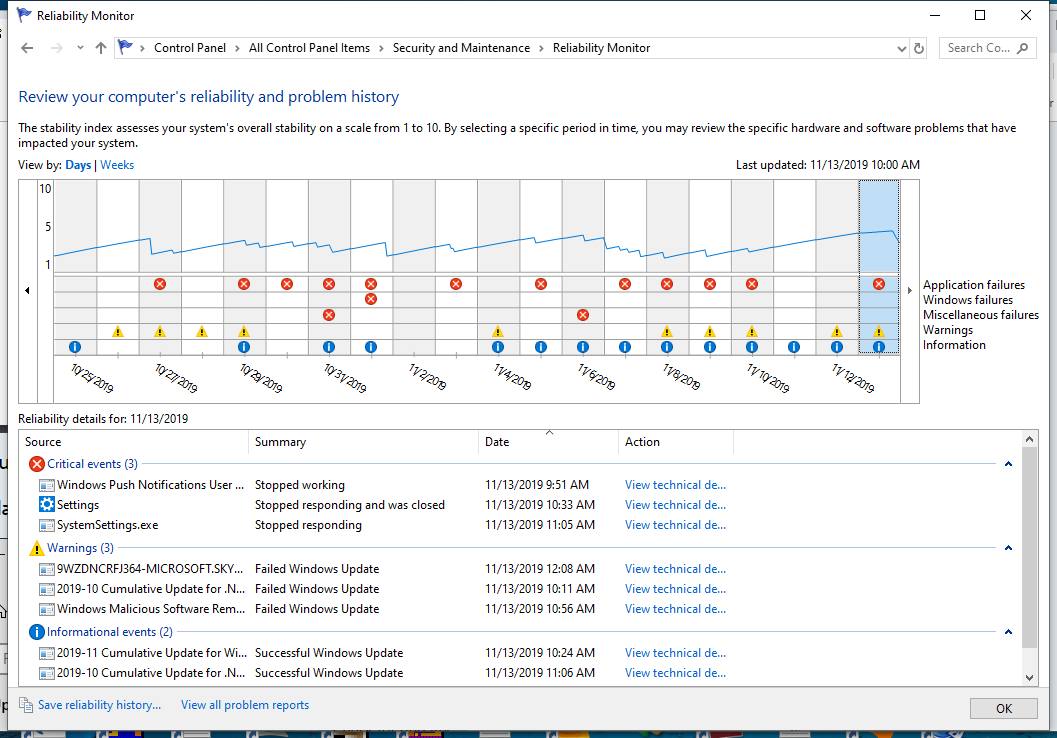Select the Application failure marker for 10/29/2019
Screen dimensions: 1057x738
244,284
